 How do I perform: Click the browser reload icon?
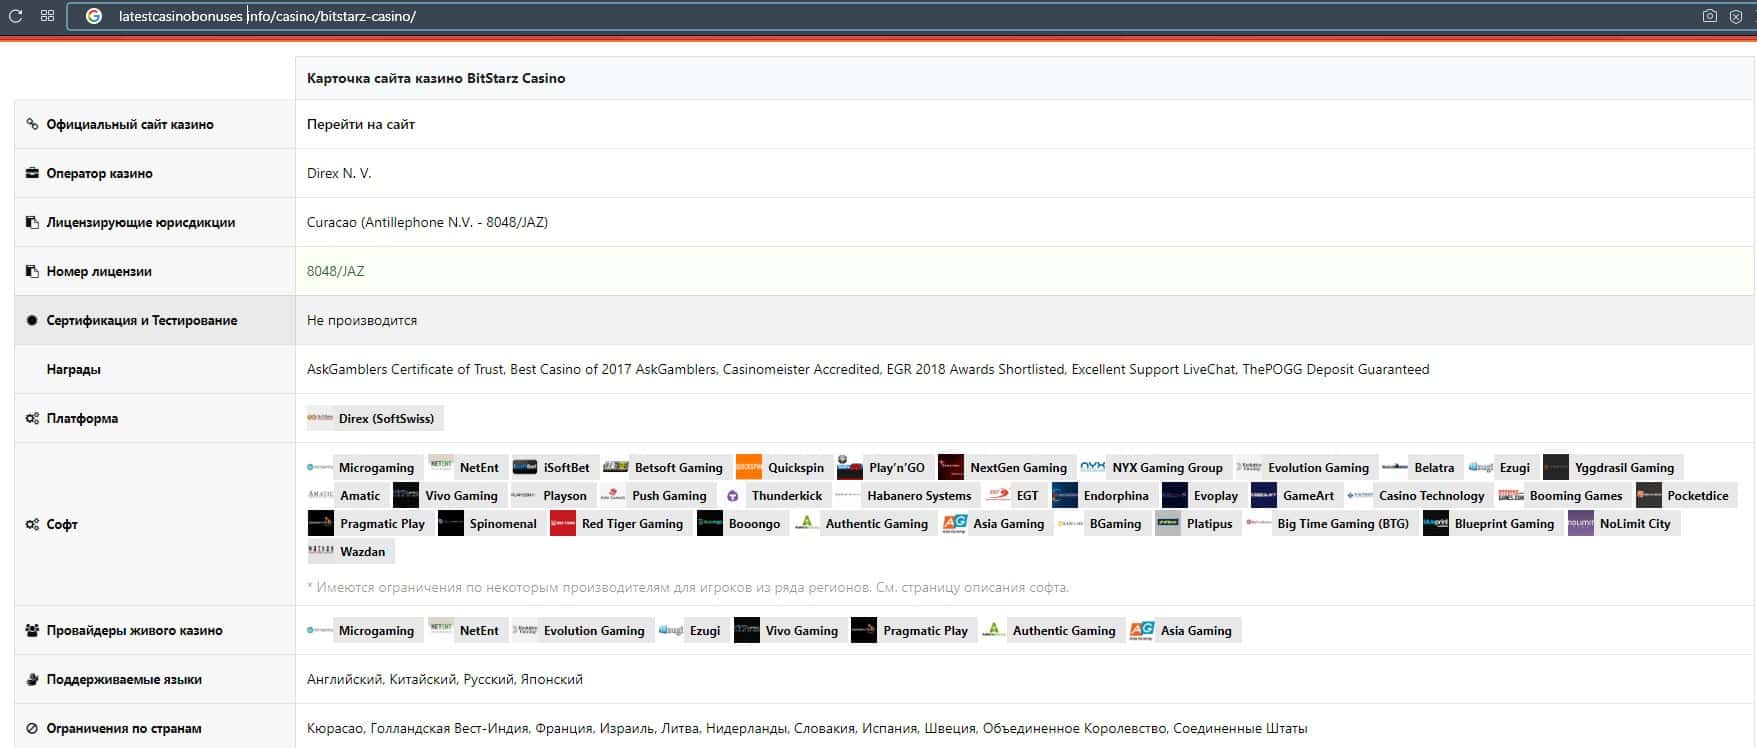tap(15, 16)
